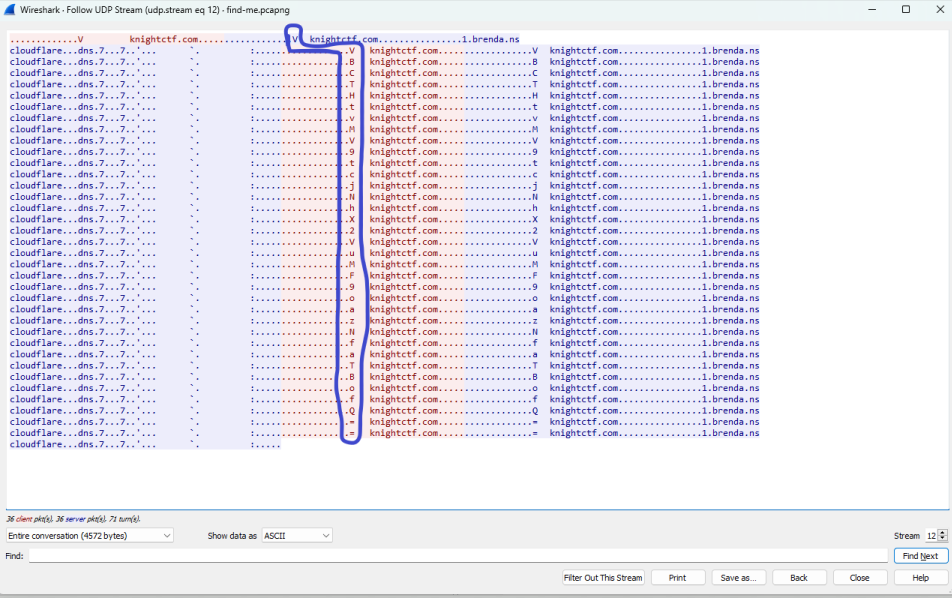The height and width of the screenshot is (598, 952).
Task: Click the '36 client pkt(s)' summary text
Action: coord(30,519)
